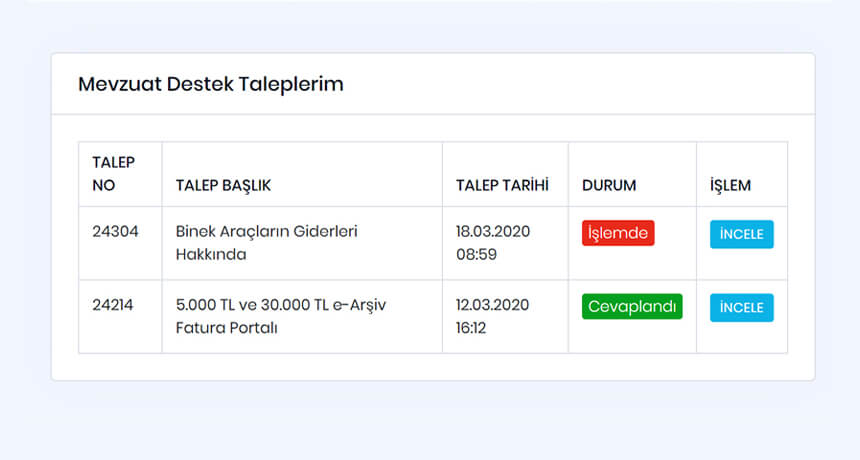Click the TALEP BAŞLIK column header
860x460 pixels.
[223, 186]
